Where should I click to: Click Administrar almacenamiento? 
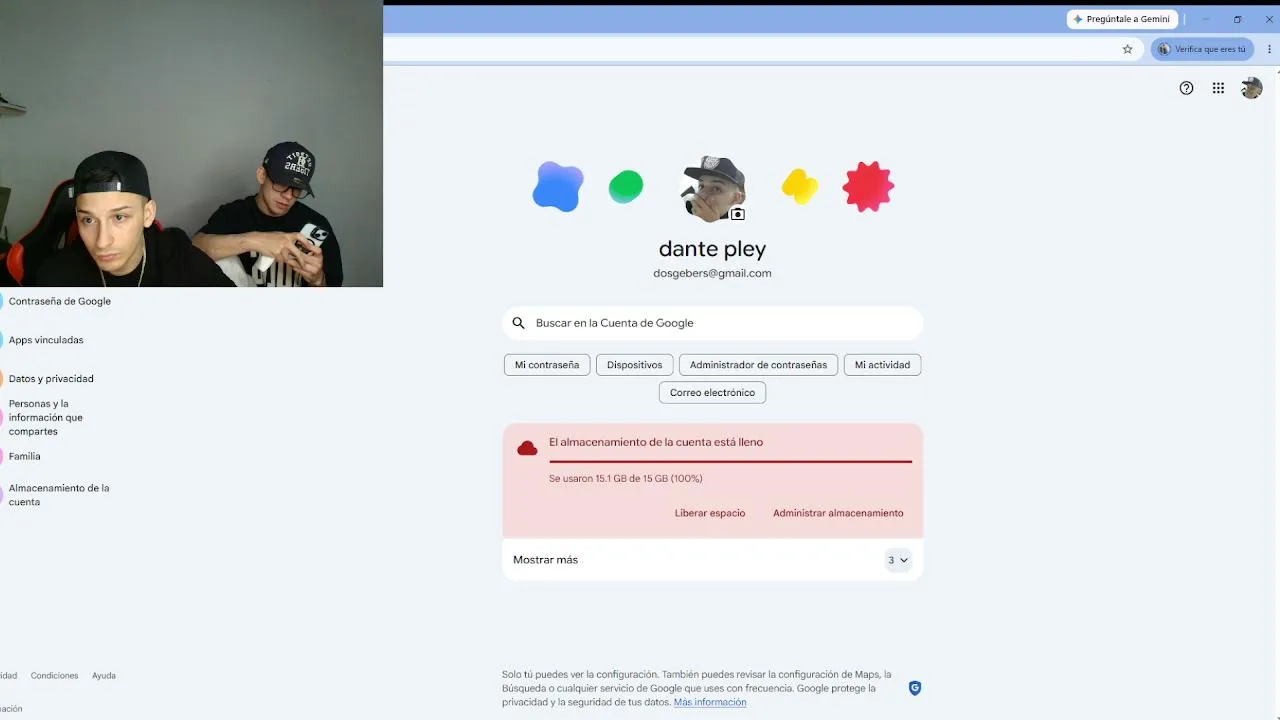838,513
